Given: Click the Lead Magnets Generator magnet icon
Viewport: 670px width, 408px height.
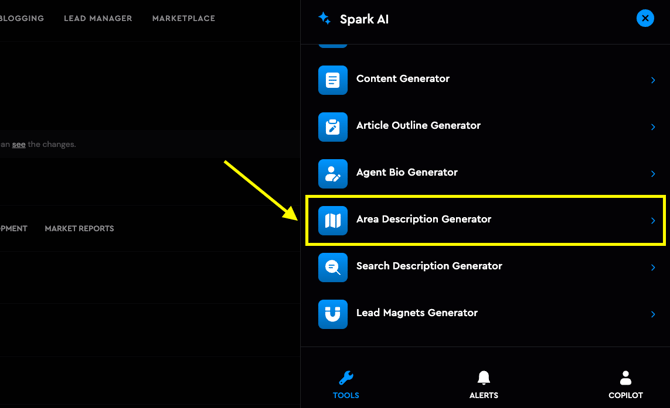Looking at the screenshot, I should coord(333,314).
